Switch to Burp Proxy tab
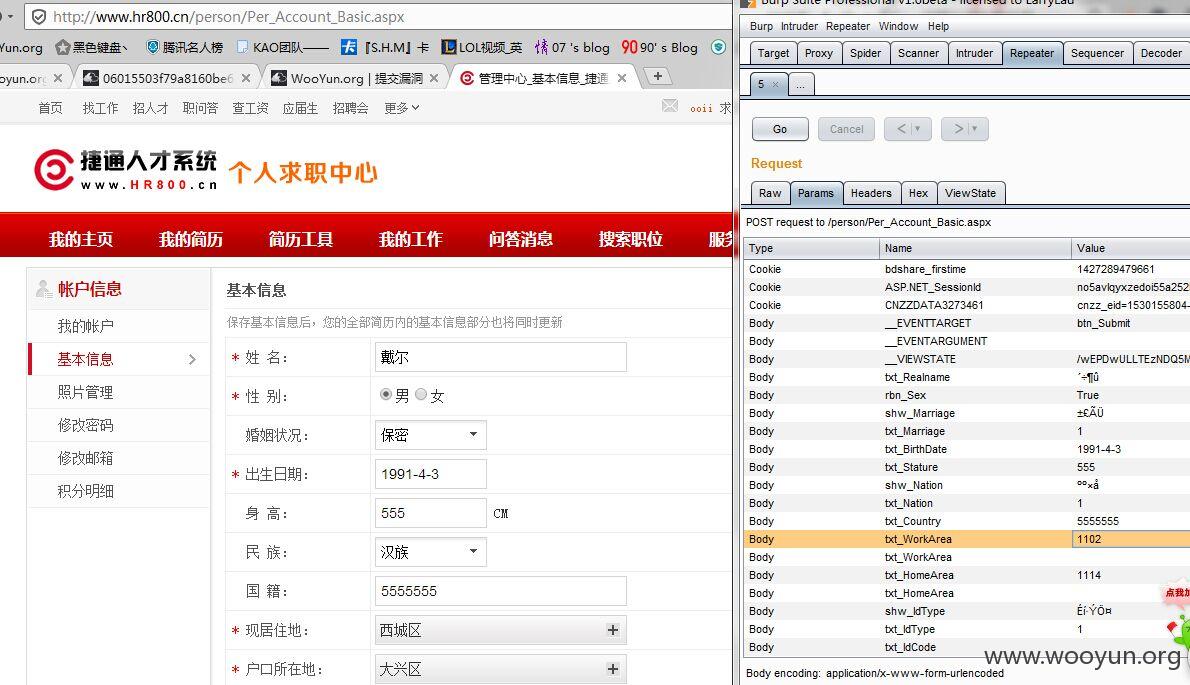The image size is (1190, 685). (x=819, y=53)
